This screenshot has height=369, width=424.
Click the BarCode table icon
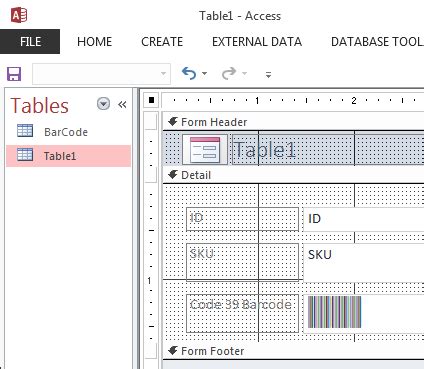(25, 131)
